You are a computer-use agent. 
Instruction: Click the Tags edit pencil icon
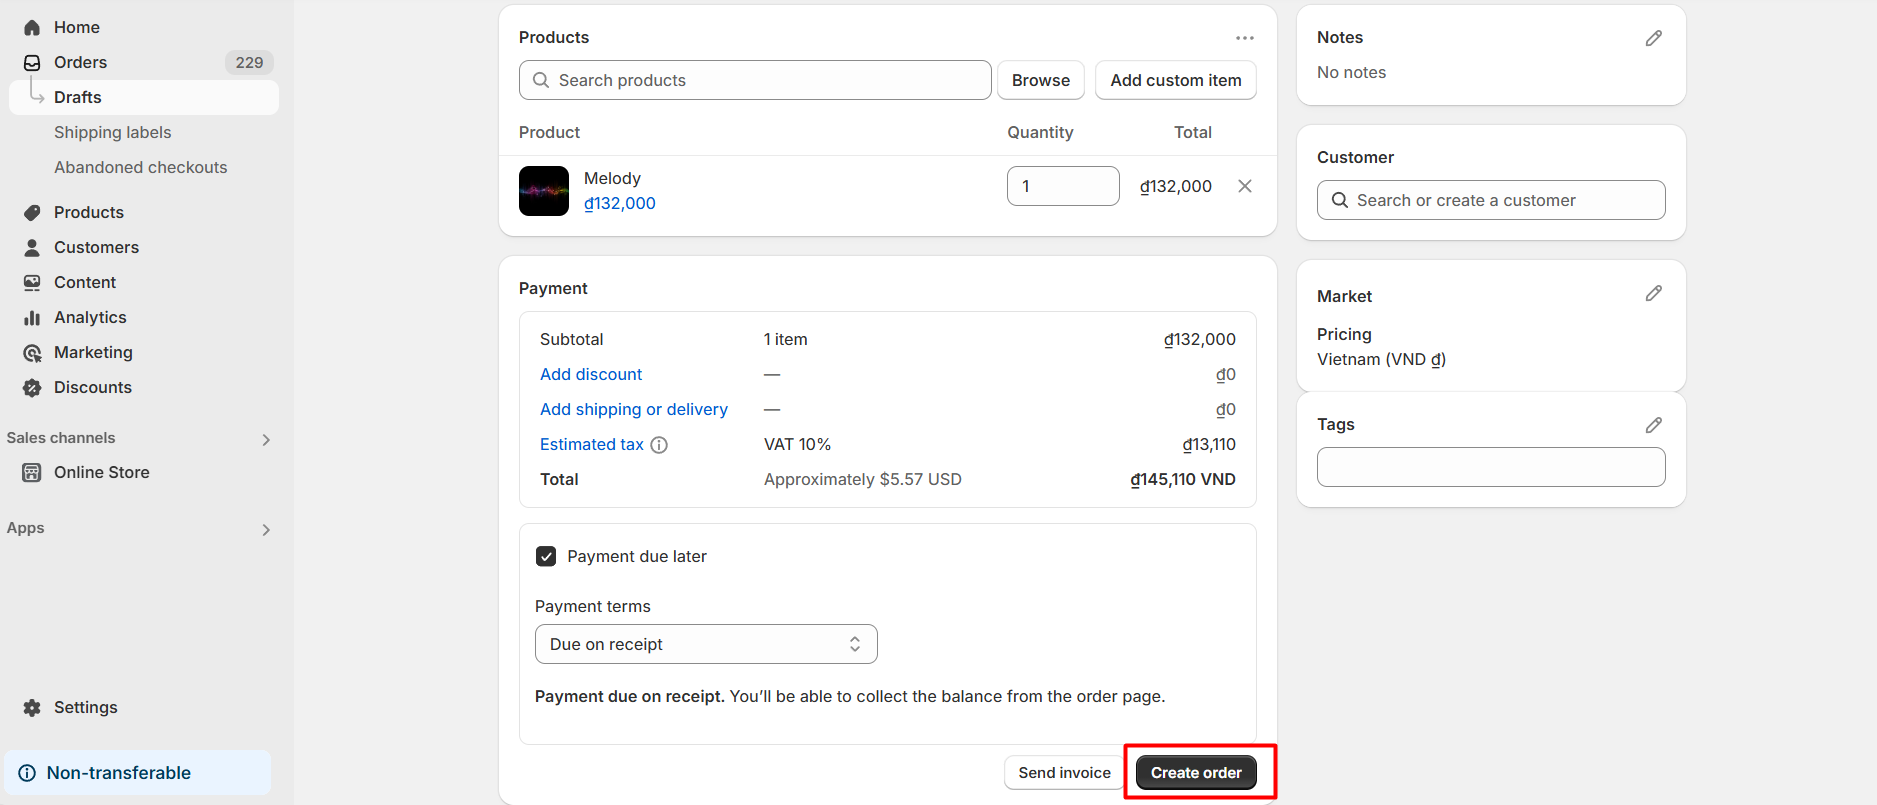pos(1653,425)
